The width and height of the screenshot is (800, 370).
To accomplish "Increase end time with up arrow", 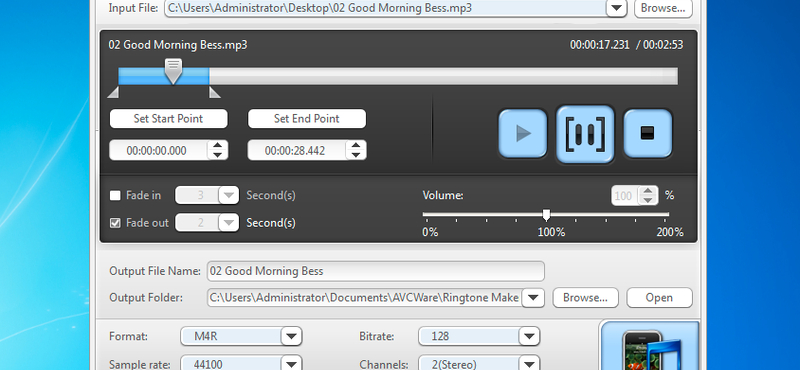I will 356,146.
